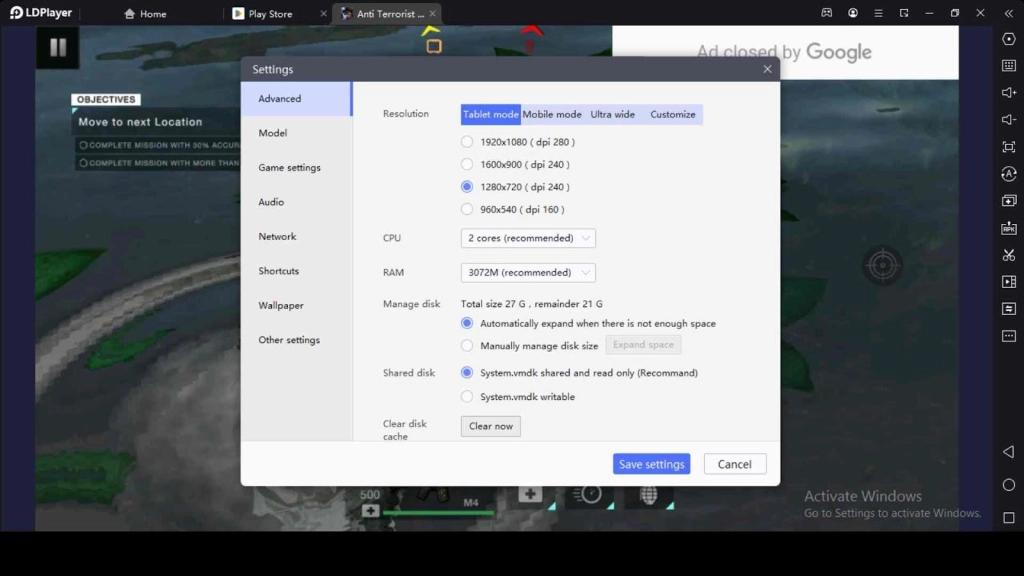Click the volume up icon
This screenshot has height=576, width=1024.
[x=1009, y=93]
